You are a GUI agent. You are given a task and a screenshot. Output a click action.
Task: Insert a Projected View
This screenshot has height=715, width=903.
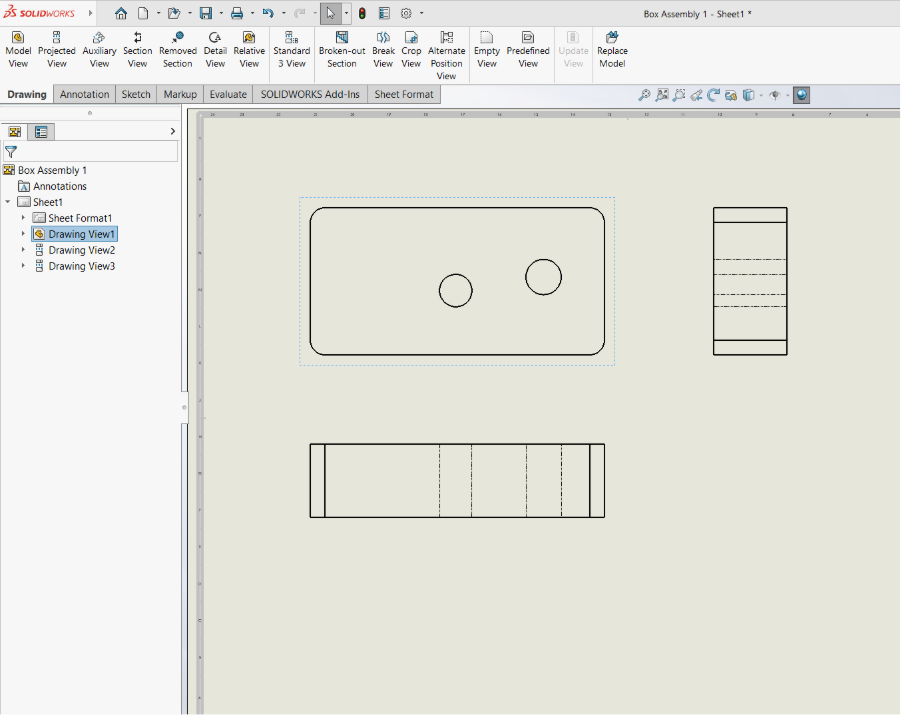(56, 50)
